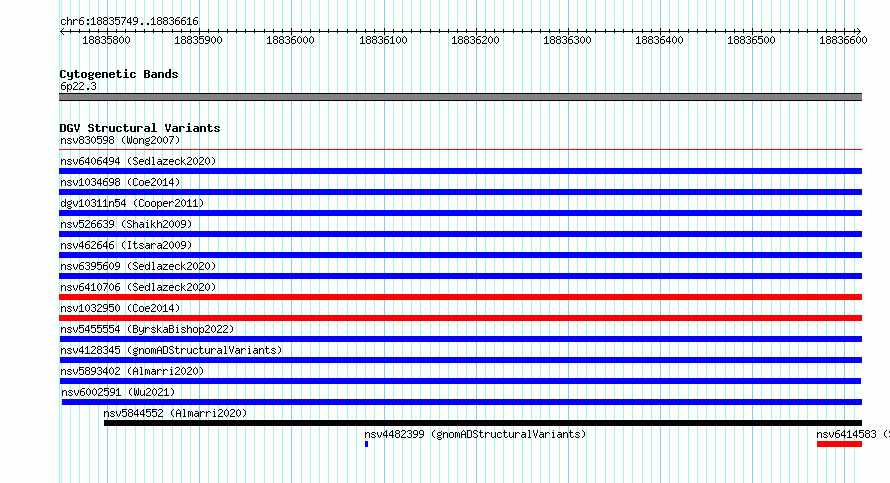The image size is (890, 483).
Task: Click ruler position 18835900
Action: pyautogui.click(x=198, y=40)
